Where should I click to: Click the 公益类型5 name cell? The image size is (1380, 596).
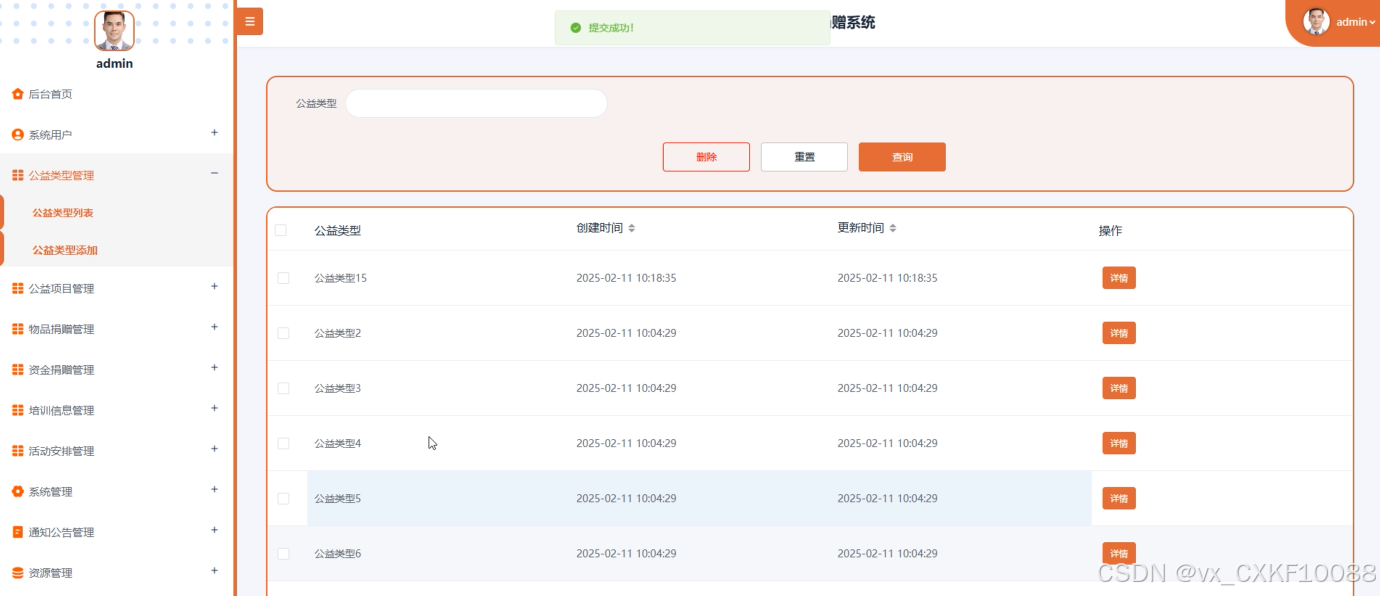(338, 498)
